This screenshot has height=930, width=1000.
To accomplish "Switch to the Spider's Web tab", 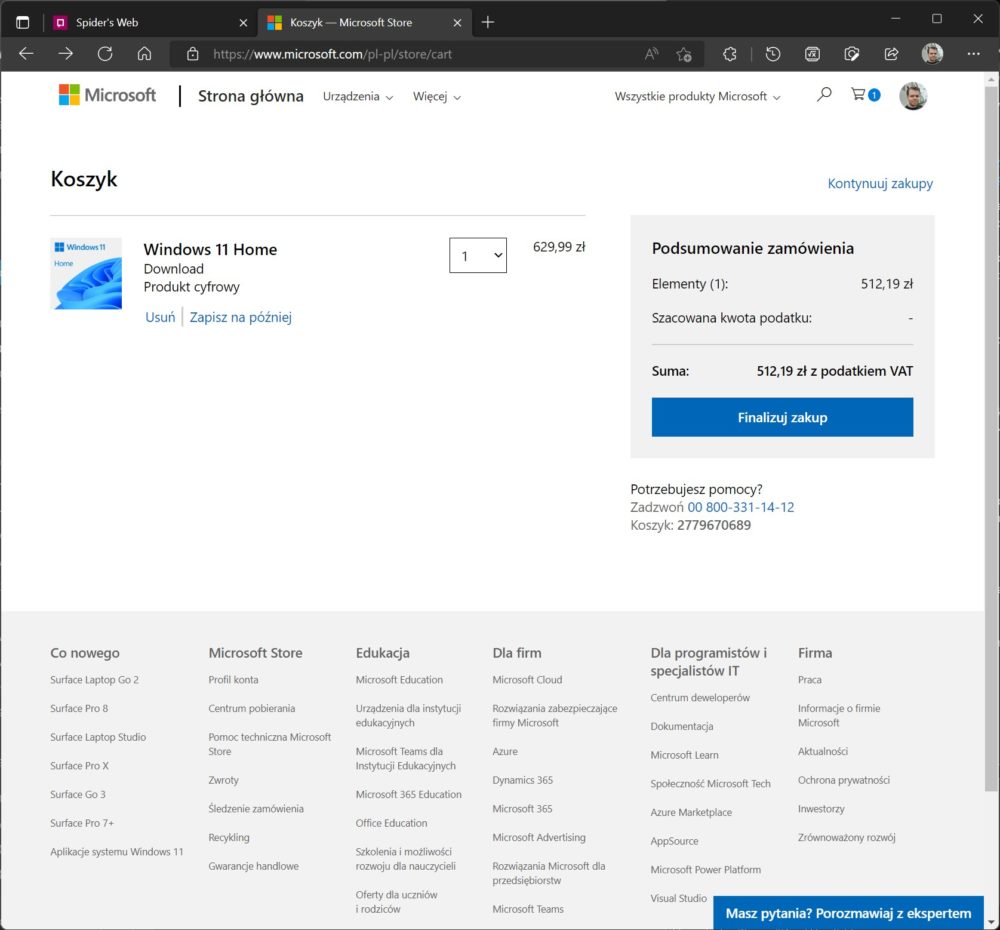I will tap(151, 22).
